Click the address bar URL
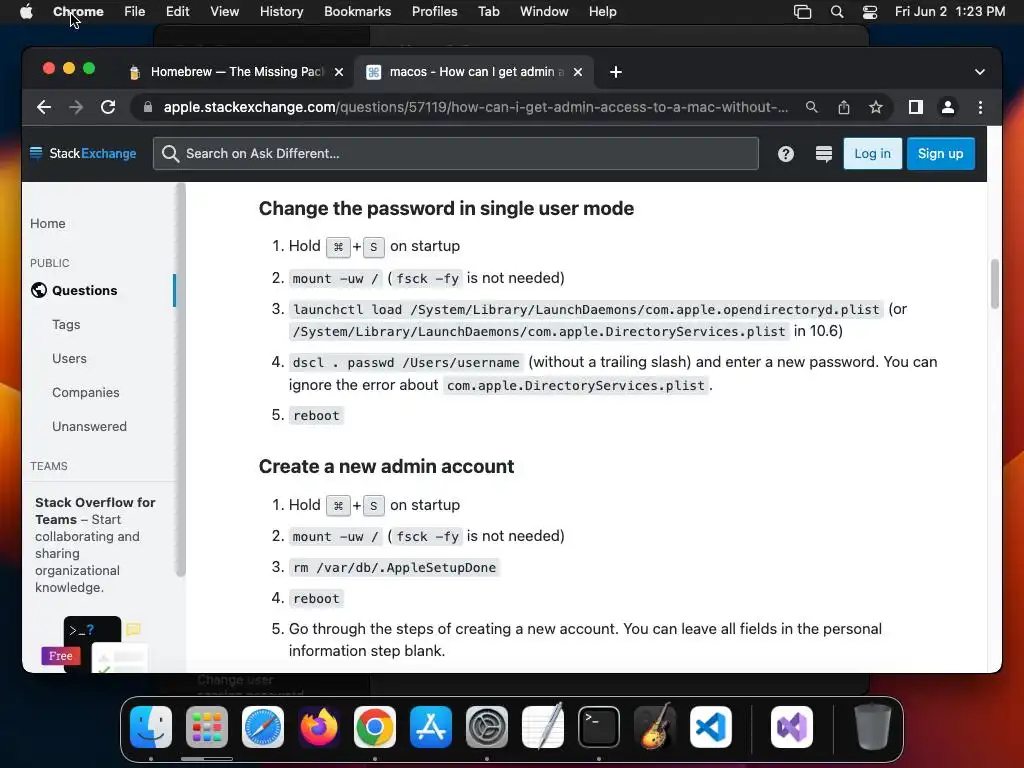Screen dimensions: 1024x768 [x=475, y=107]
